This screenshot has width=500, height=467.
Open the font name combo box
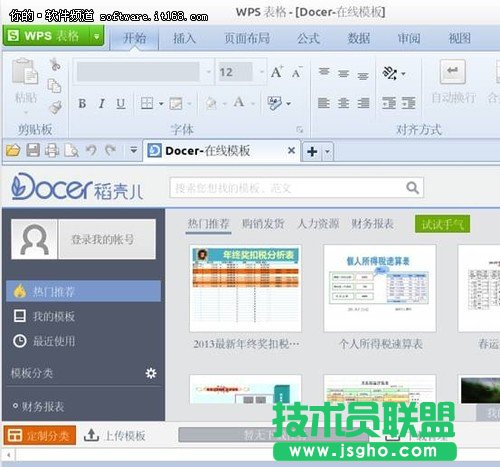[144, 72]
